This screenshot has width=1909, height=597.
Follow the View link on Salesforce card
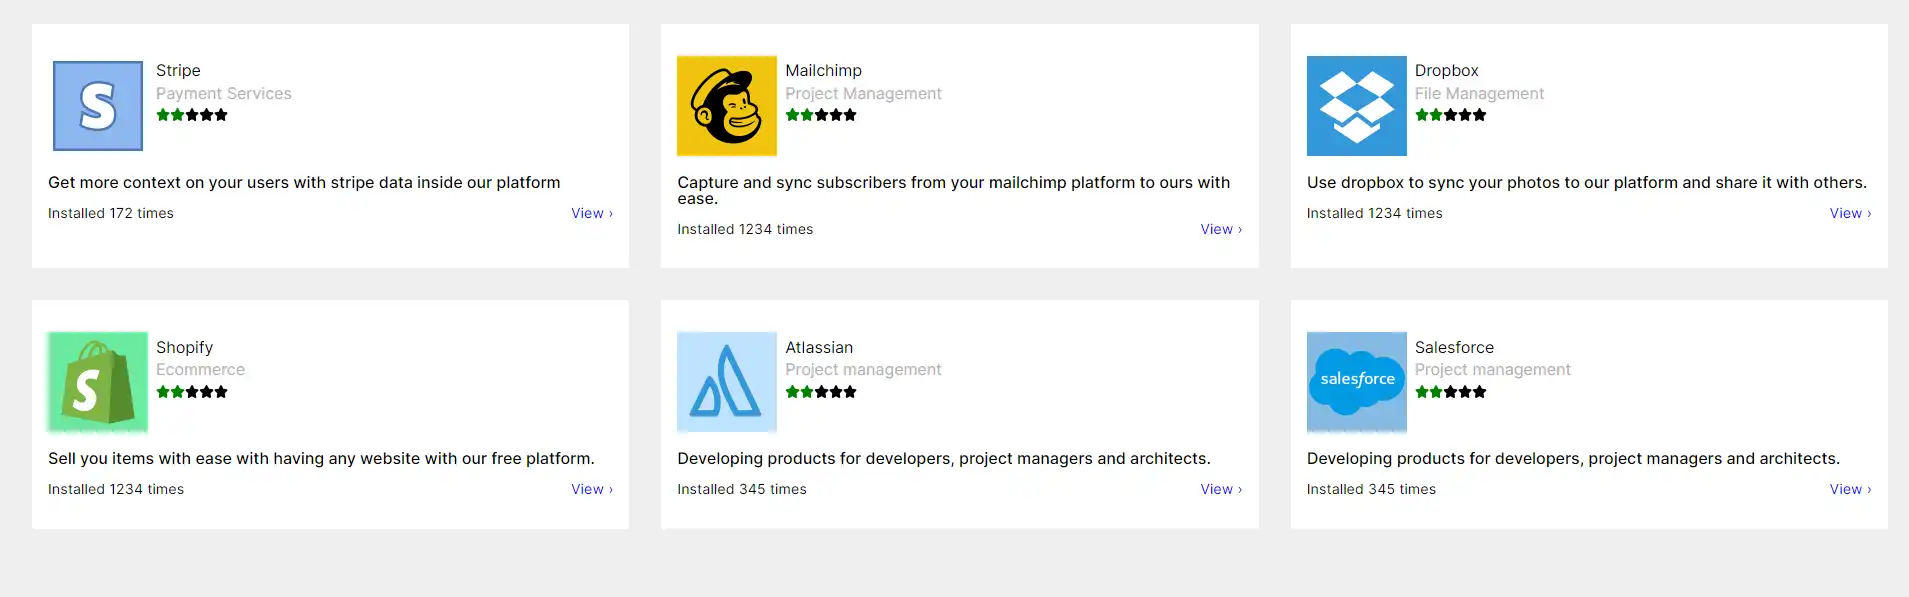pos(1849,489)
